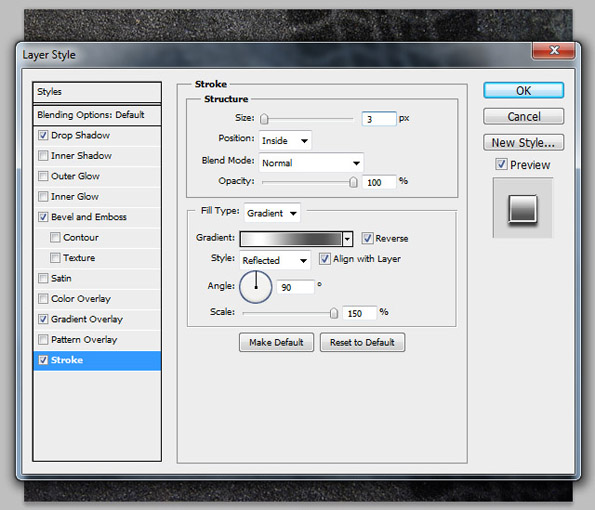This screenshot has height=510, width=595.
Task: Click the Size px input field
Action: click(x=379, y=119)
